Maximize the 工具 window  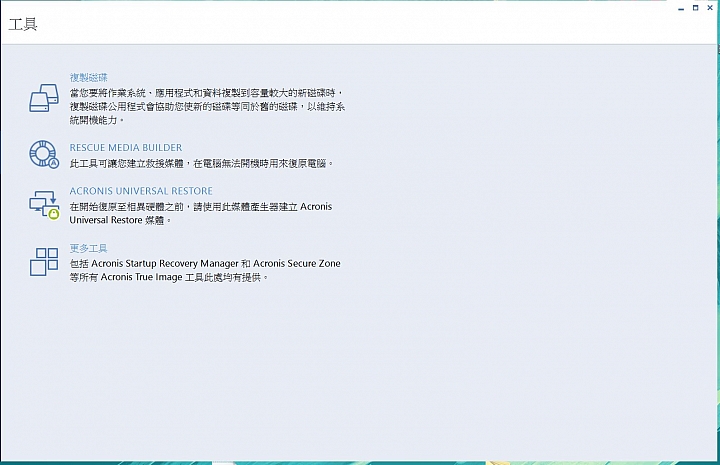695,8
